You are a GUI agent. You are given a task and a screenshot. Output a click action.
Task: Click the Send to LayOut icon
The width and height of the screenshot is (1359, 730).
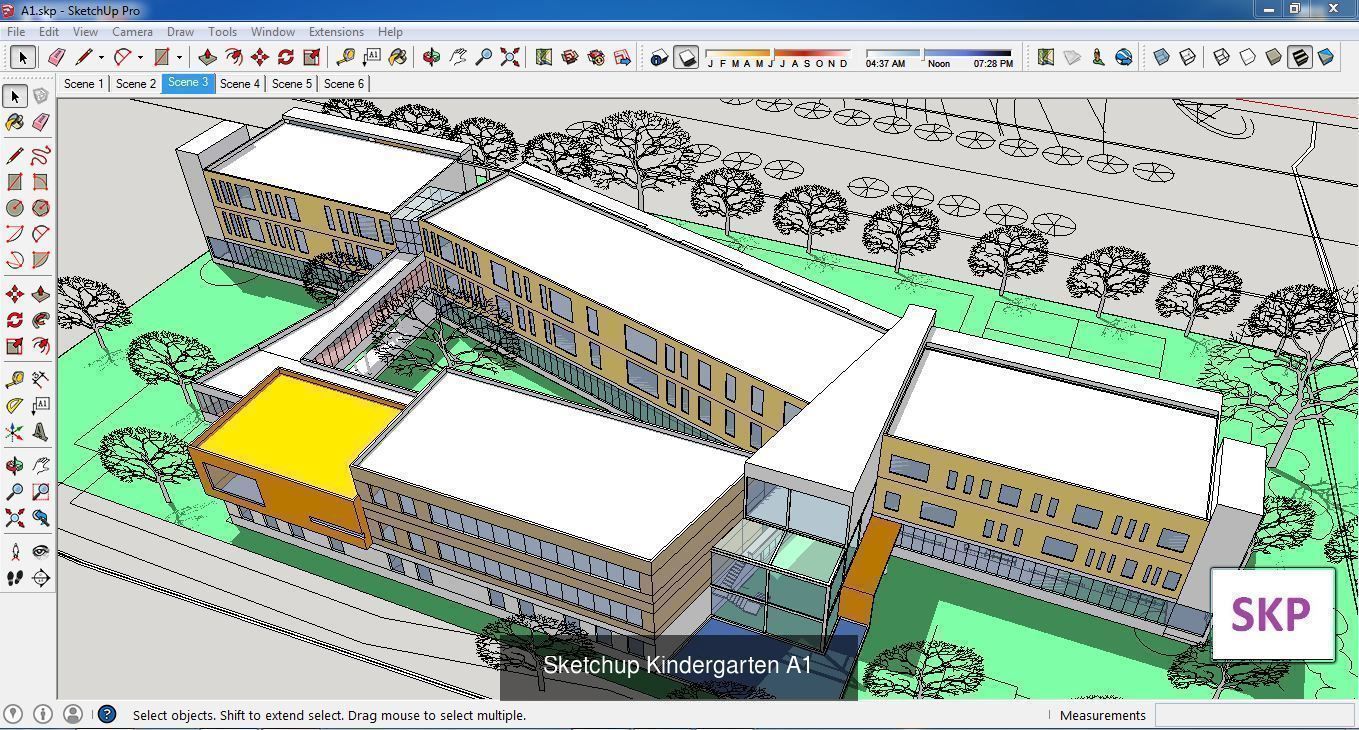pyautogui.click(x=622, y=57)
